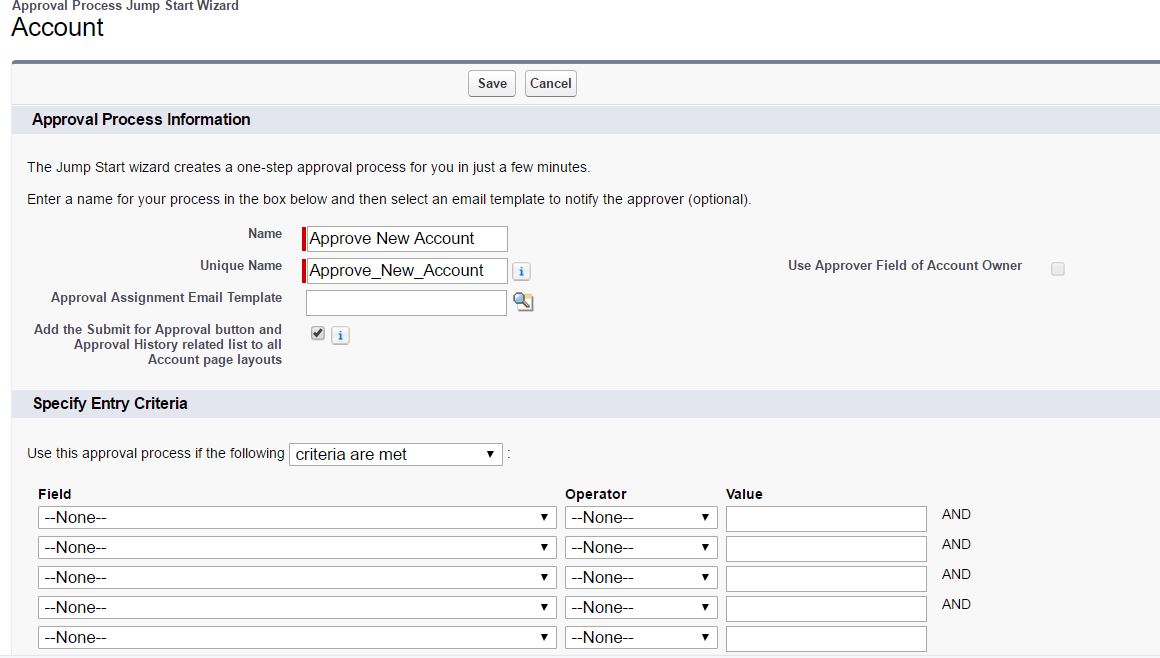Click info icon beside Submit for Approval checkbox

tap(340, 335)
